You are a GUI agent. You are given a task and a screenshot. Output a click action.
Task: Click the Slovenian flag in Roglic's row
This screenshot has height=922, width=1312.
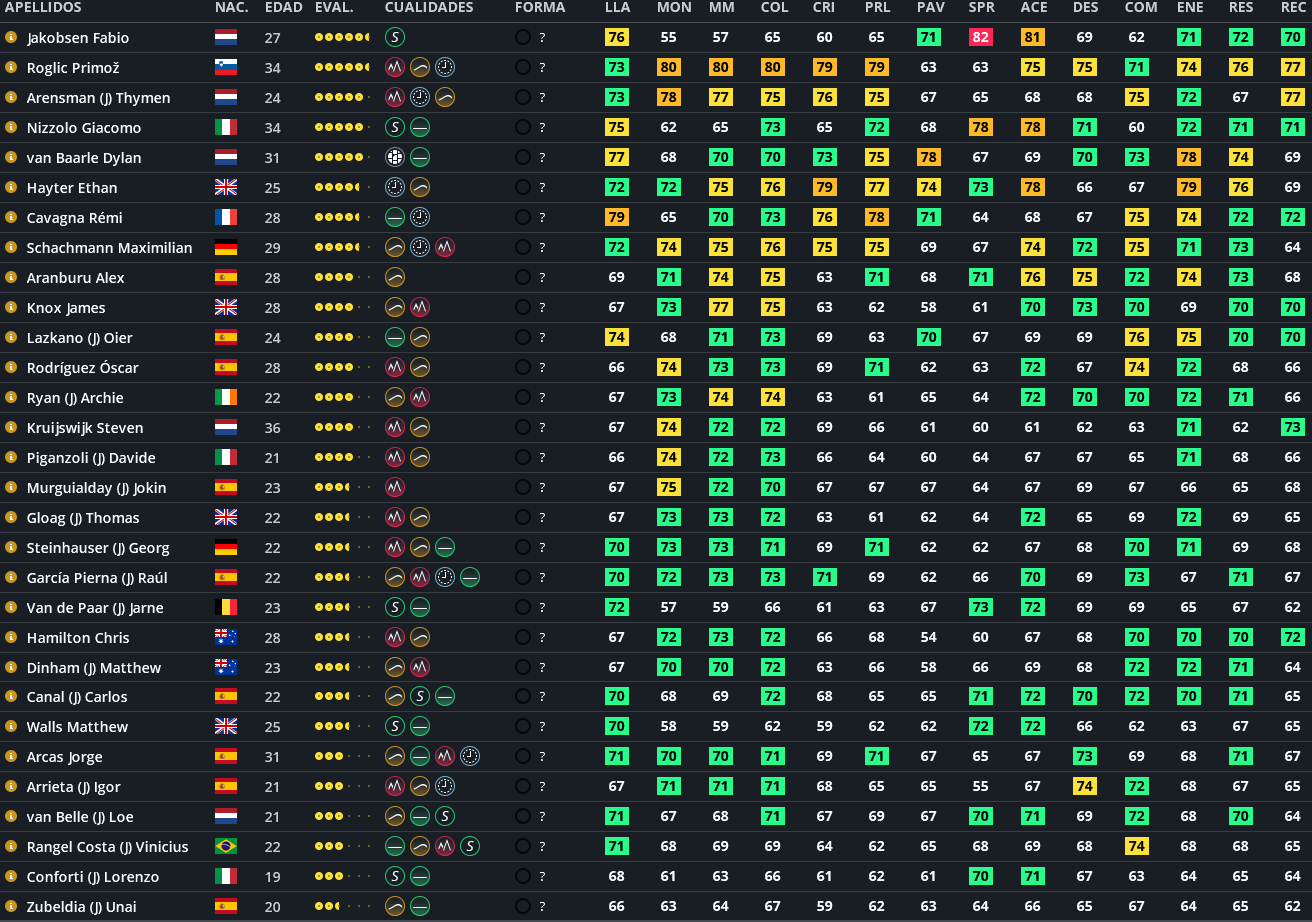pyautogui.click(x=226, y=68)
